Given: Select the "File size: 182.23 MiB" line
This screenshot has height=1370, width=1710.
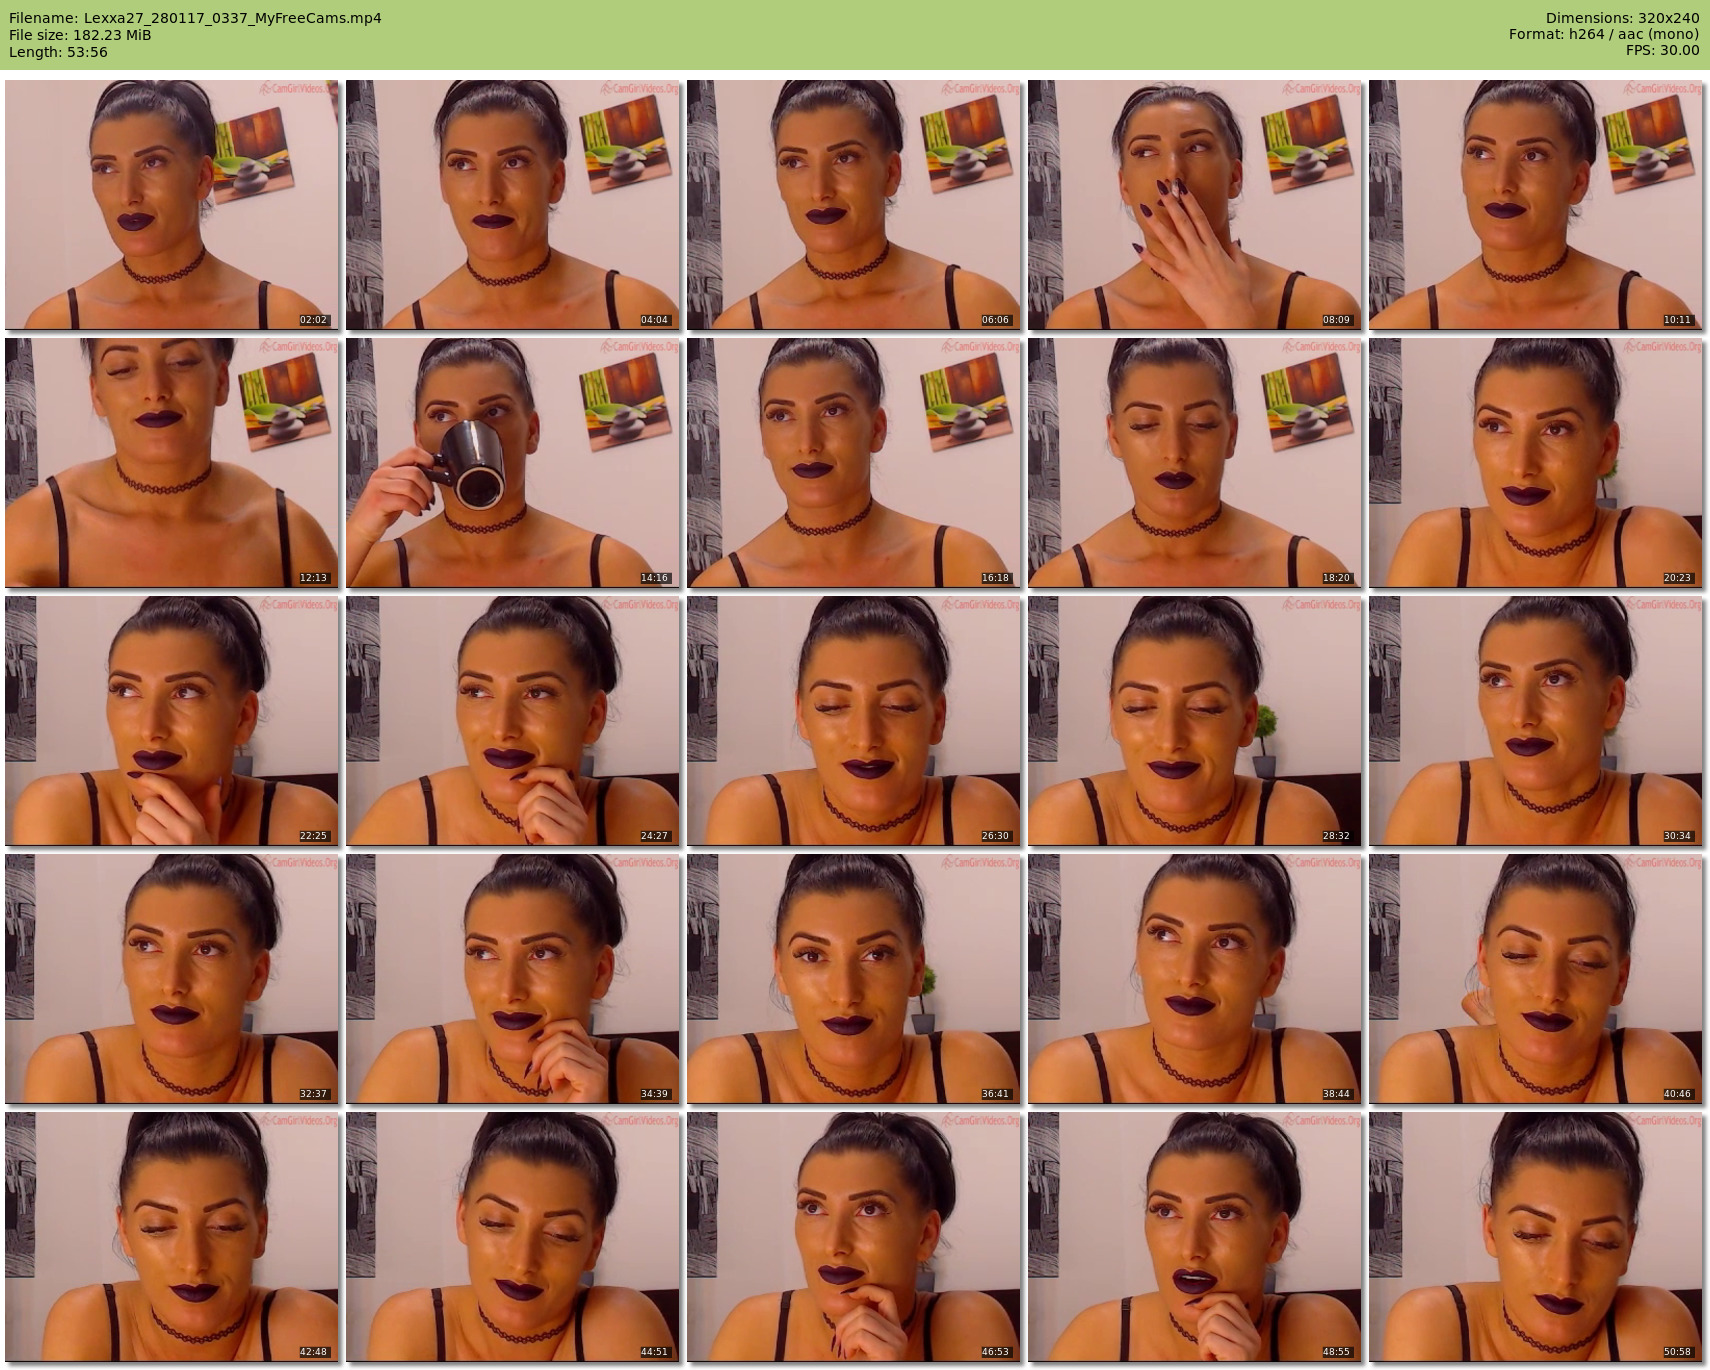Looking at the screenshot, I should click(x=80, y=35).
